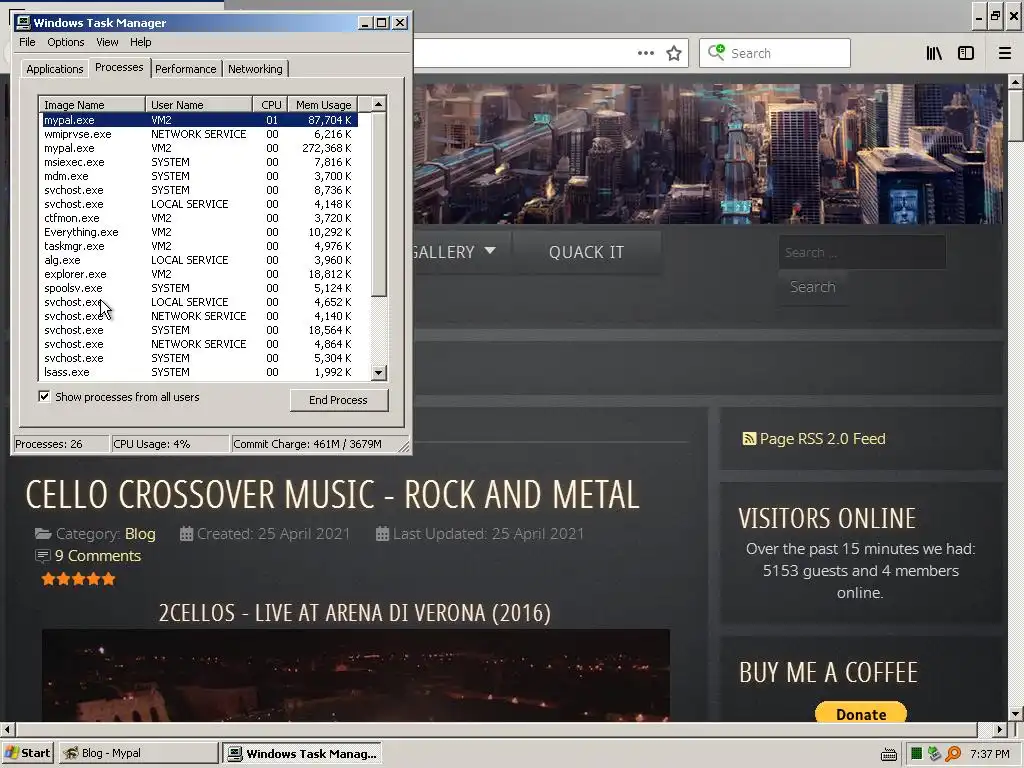Open the Blog category link

(140, 534)
